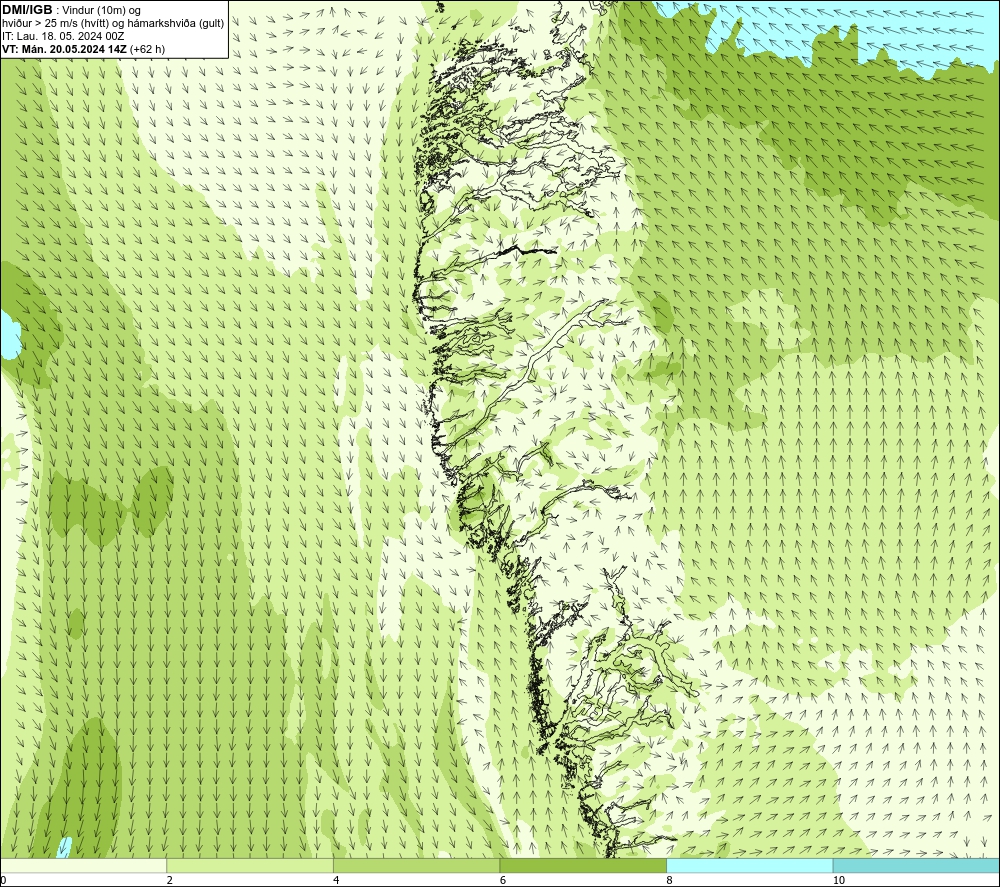Click the 'VT: Mán. 20.05.2024 14Z' line

64,49
